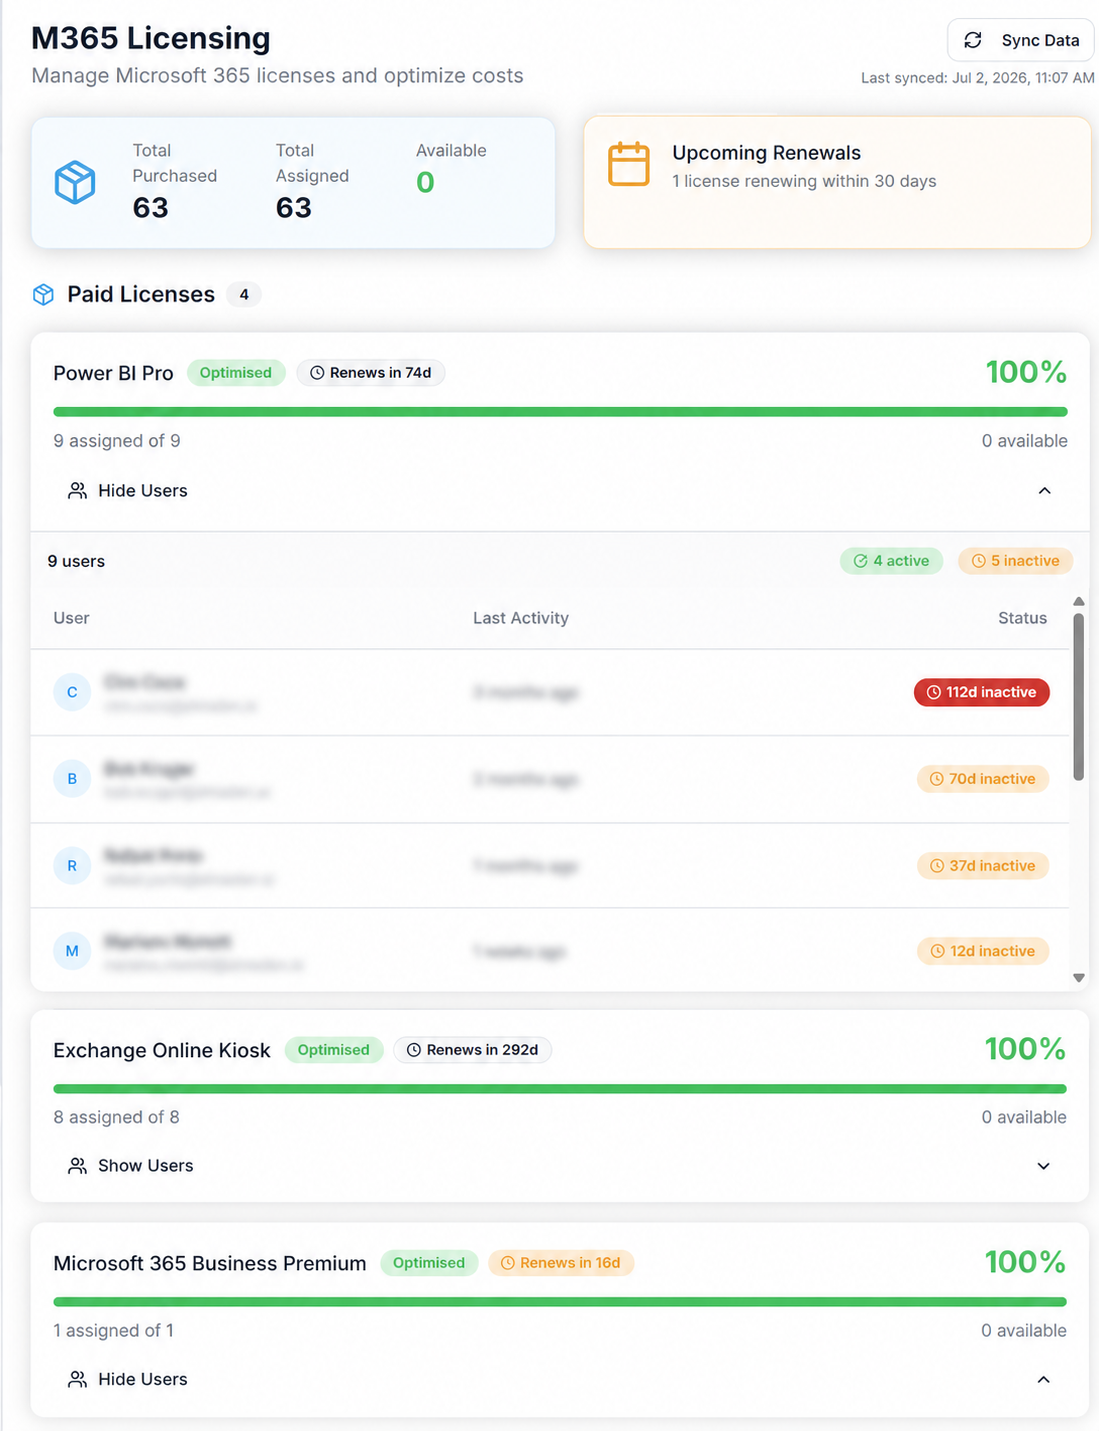This screenshot has width=1099, height=1431.
Task: Click the cube icon beside Paid Licenses
Action: point(43,294)
